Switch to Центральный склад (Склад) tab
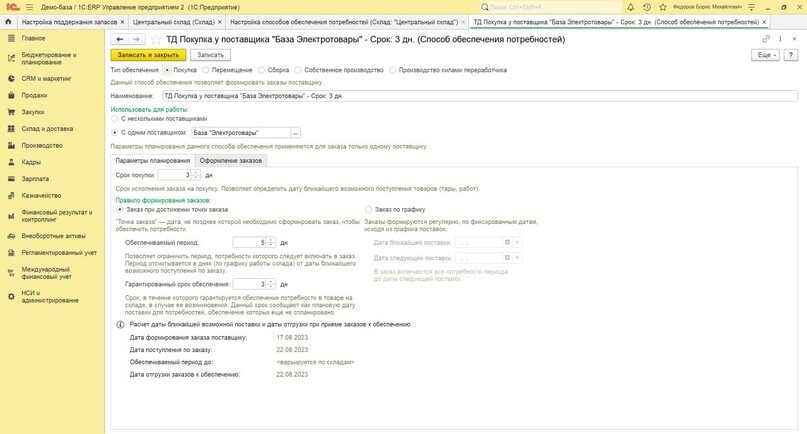This screenshot has width=807, height=434. [x=173, y=22]
